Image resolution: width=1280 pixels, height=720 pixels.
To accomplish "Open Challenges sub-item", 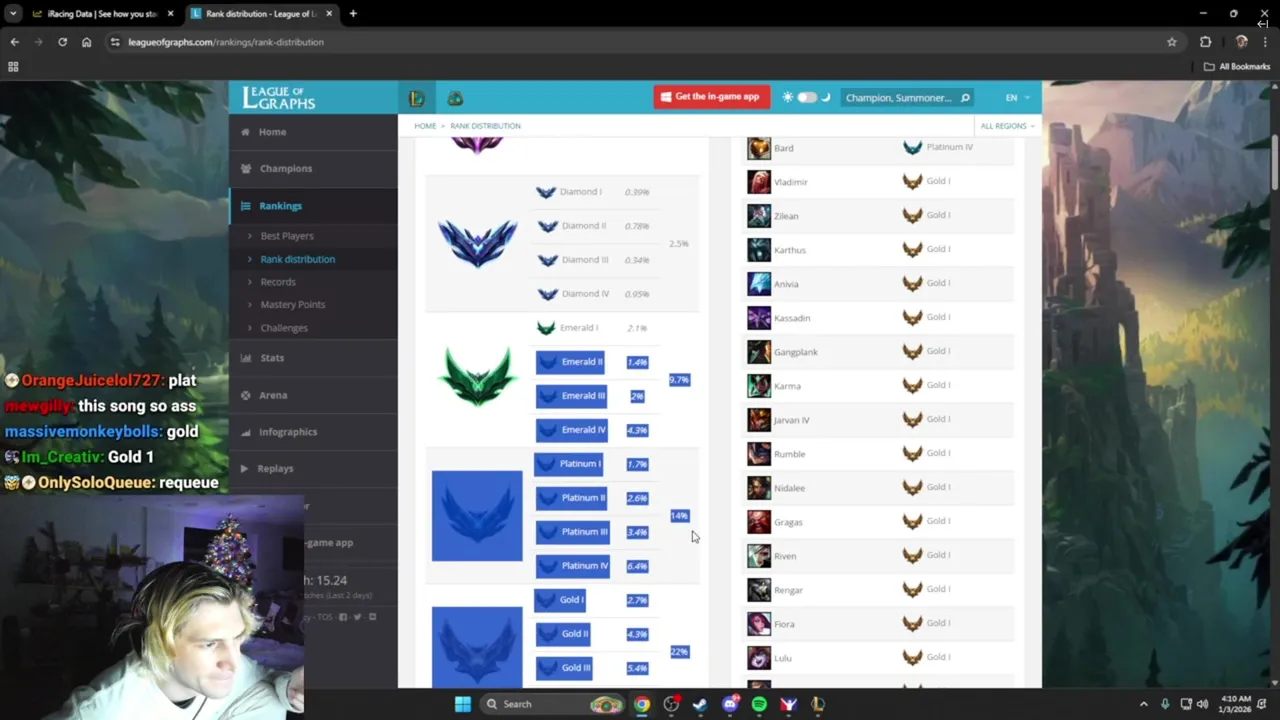I will [284, 328].
